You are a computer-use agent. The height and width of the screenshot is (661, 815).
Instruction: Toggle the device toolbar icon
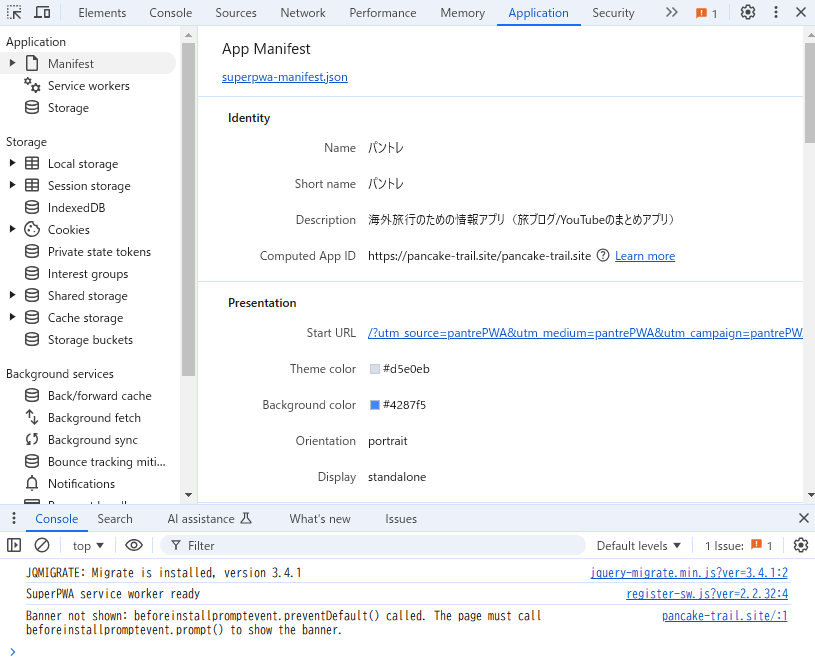click(x=42, y=12)
